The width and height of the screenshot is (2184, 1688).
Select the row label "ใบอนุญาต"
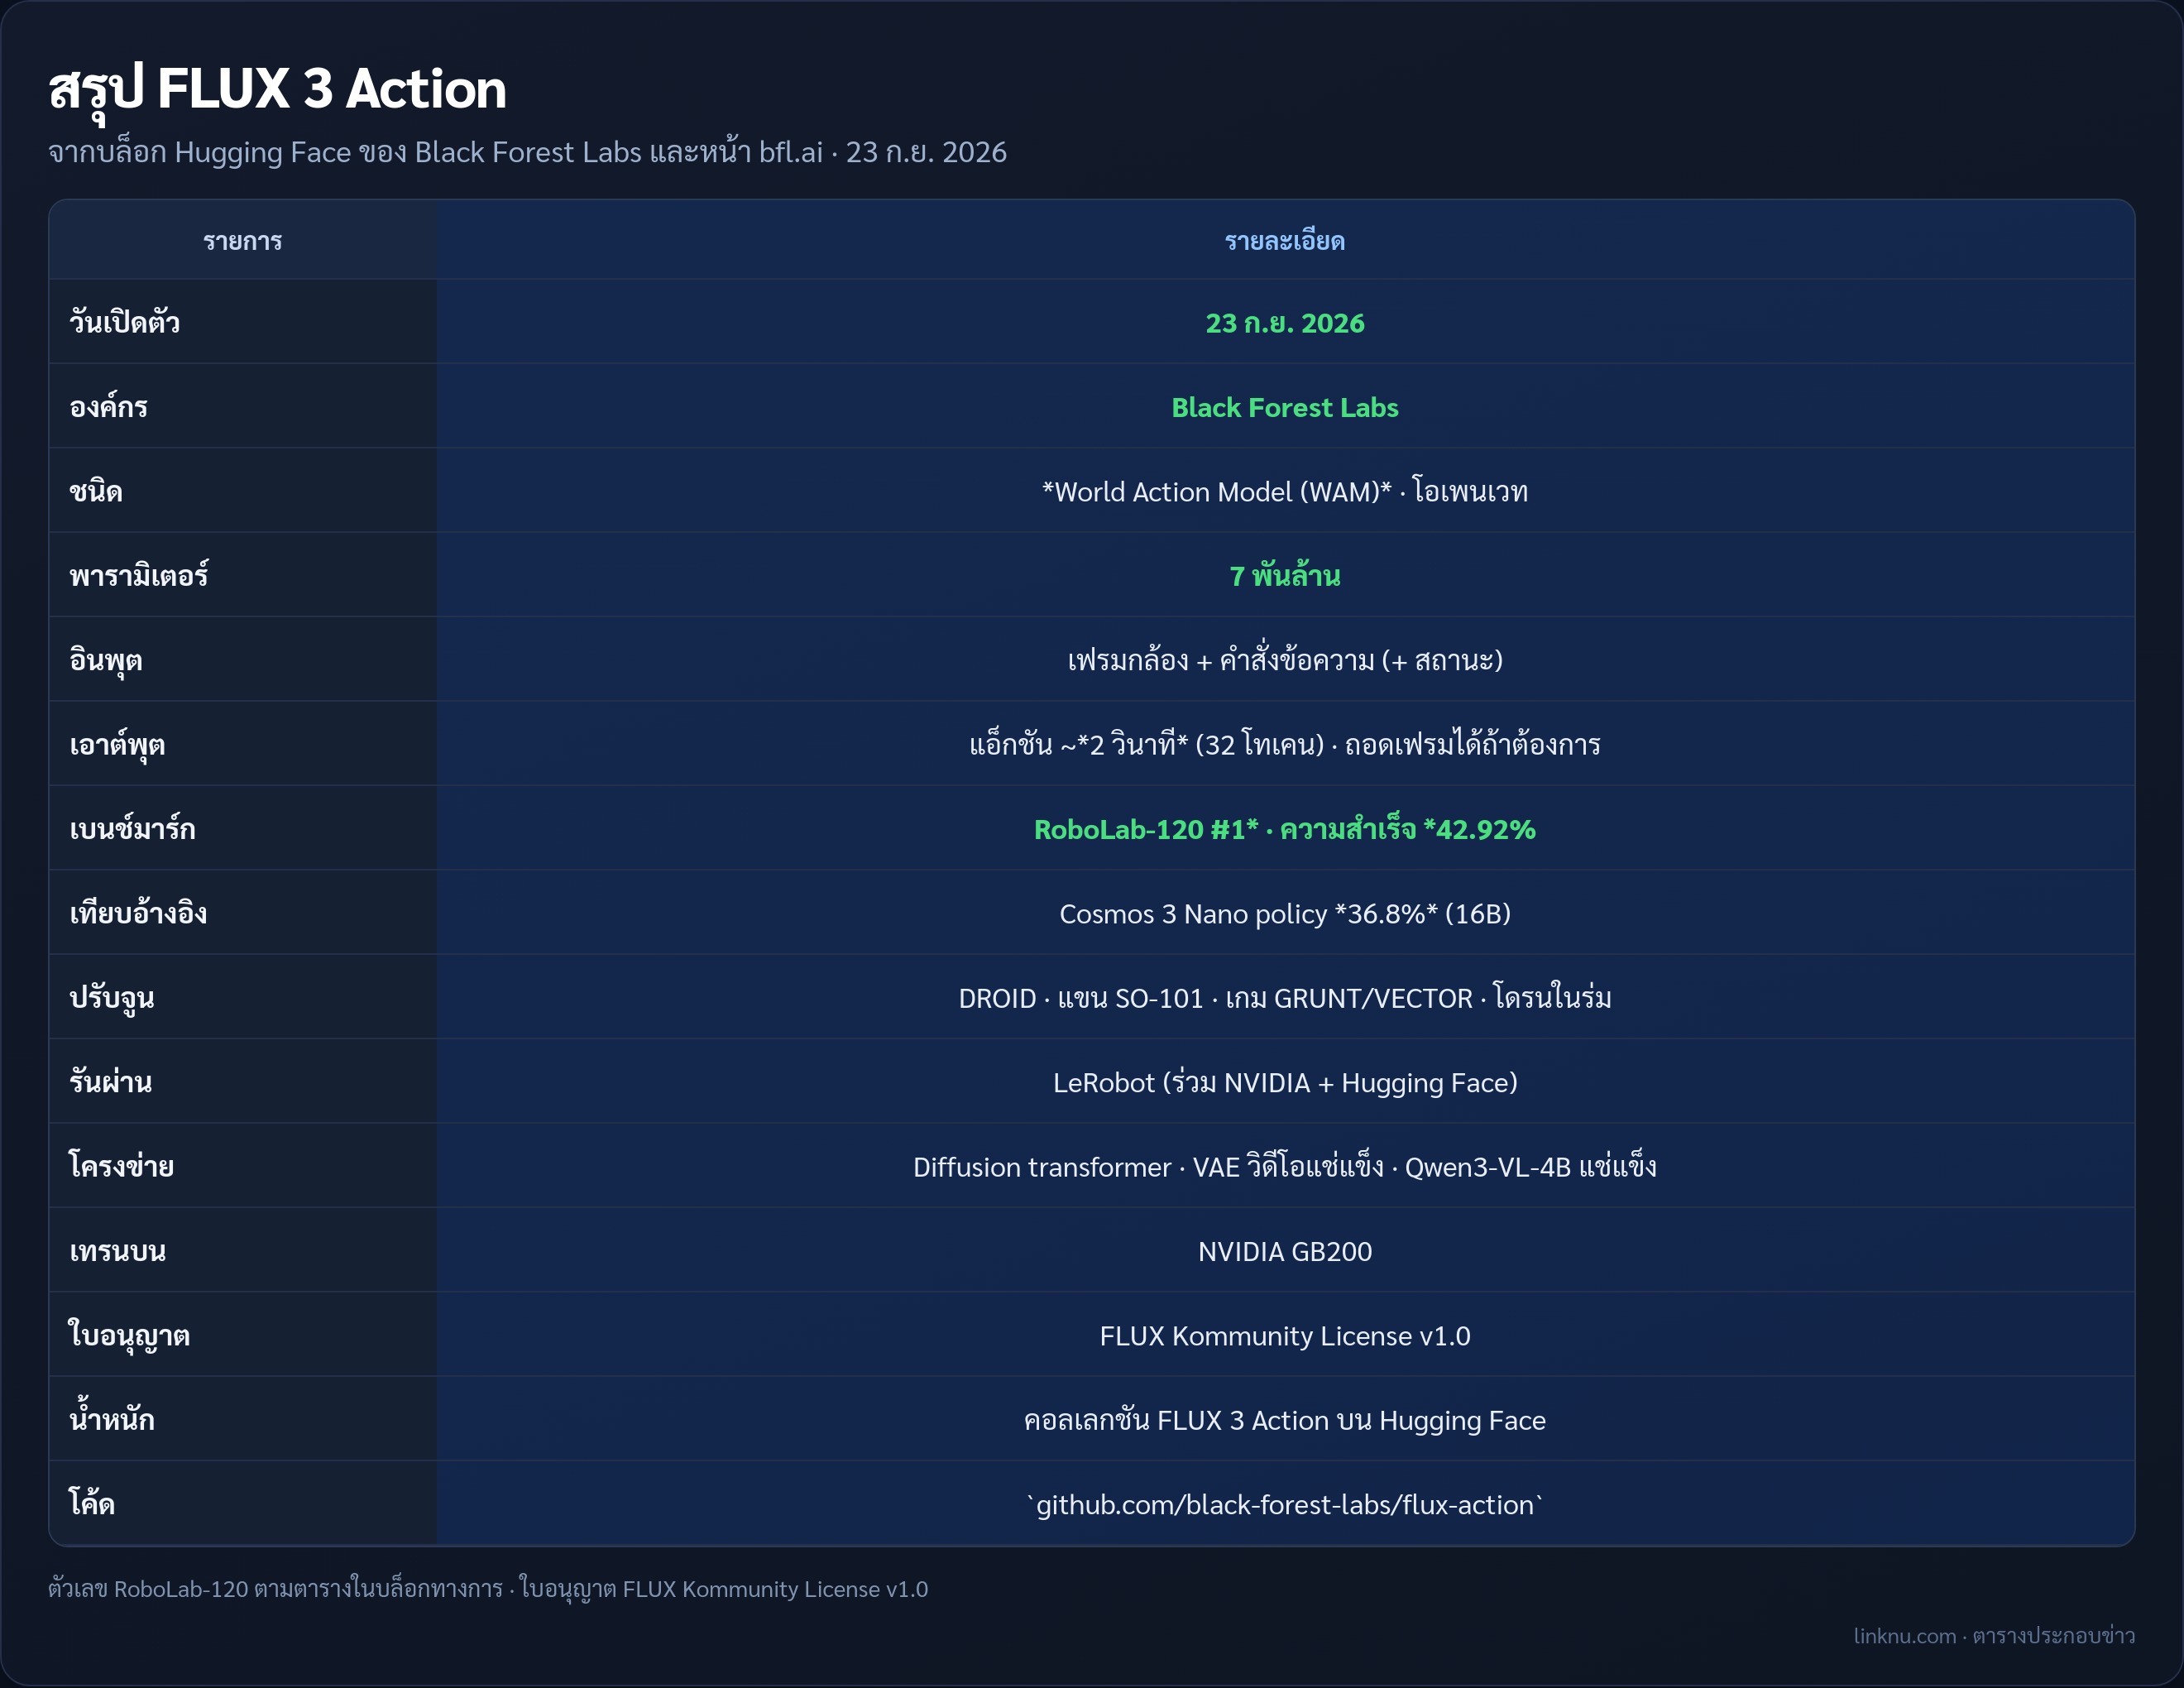click(x=129, y=1336)
